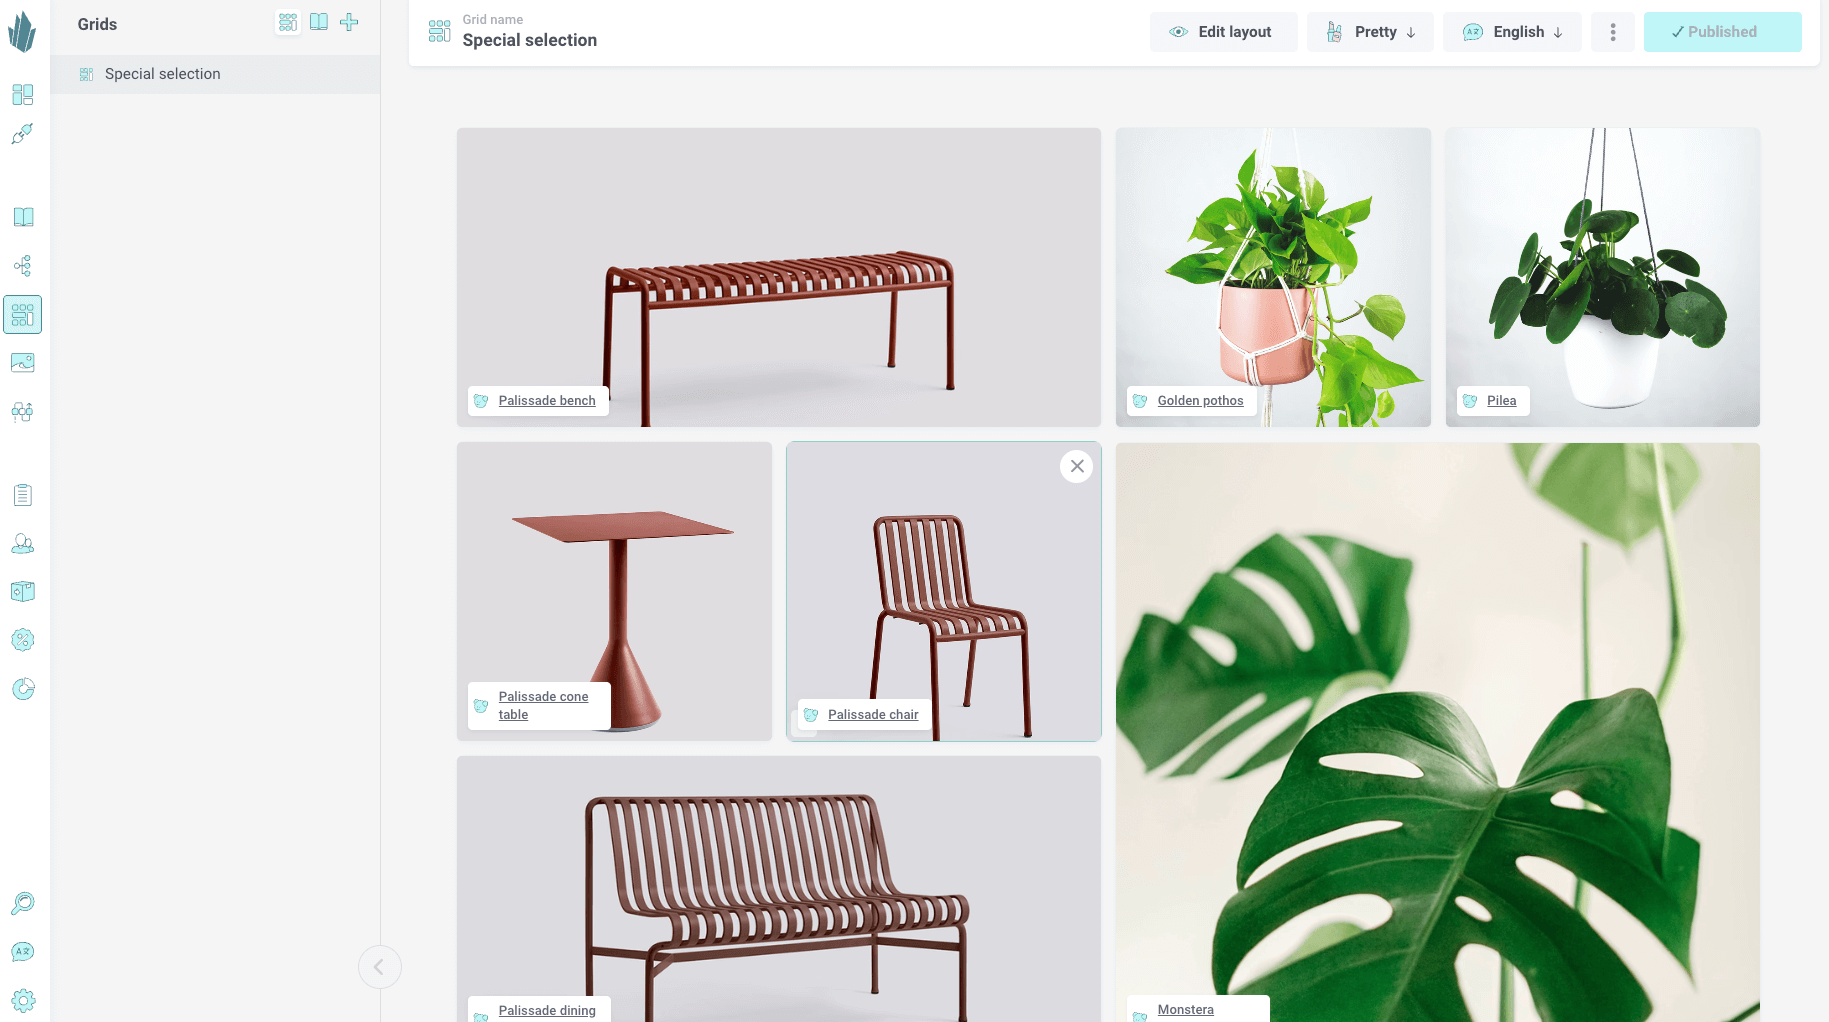
Task: Open the book icon next to Grids header
Action: (x=319, y=22)
